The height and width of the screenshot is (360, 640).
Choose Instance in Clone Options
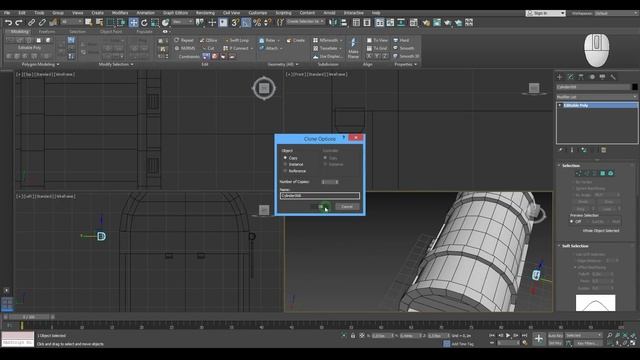pyautogui.click(x=293, y=164)
